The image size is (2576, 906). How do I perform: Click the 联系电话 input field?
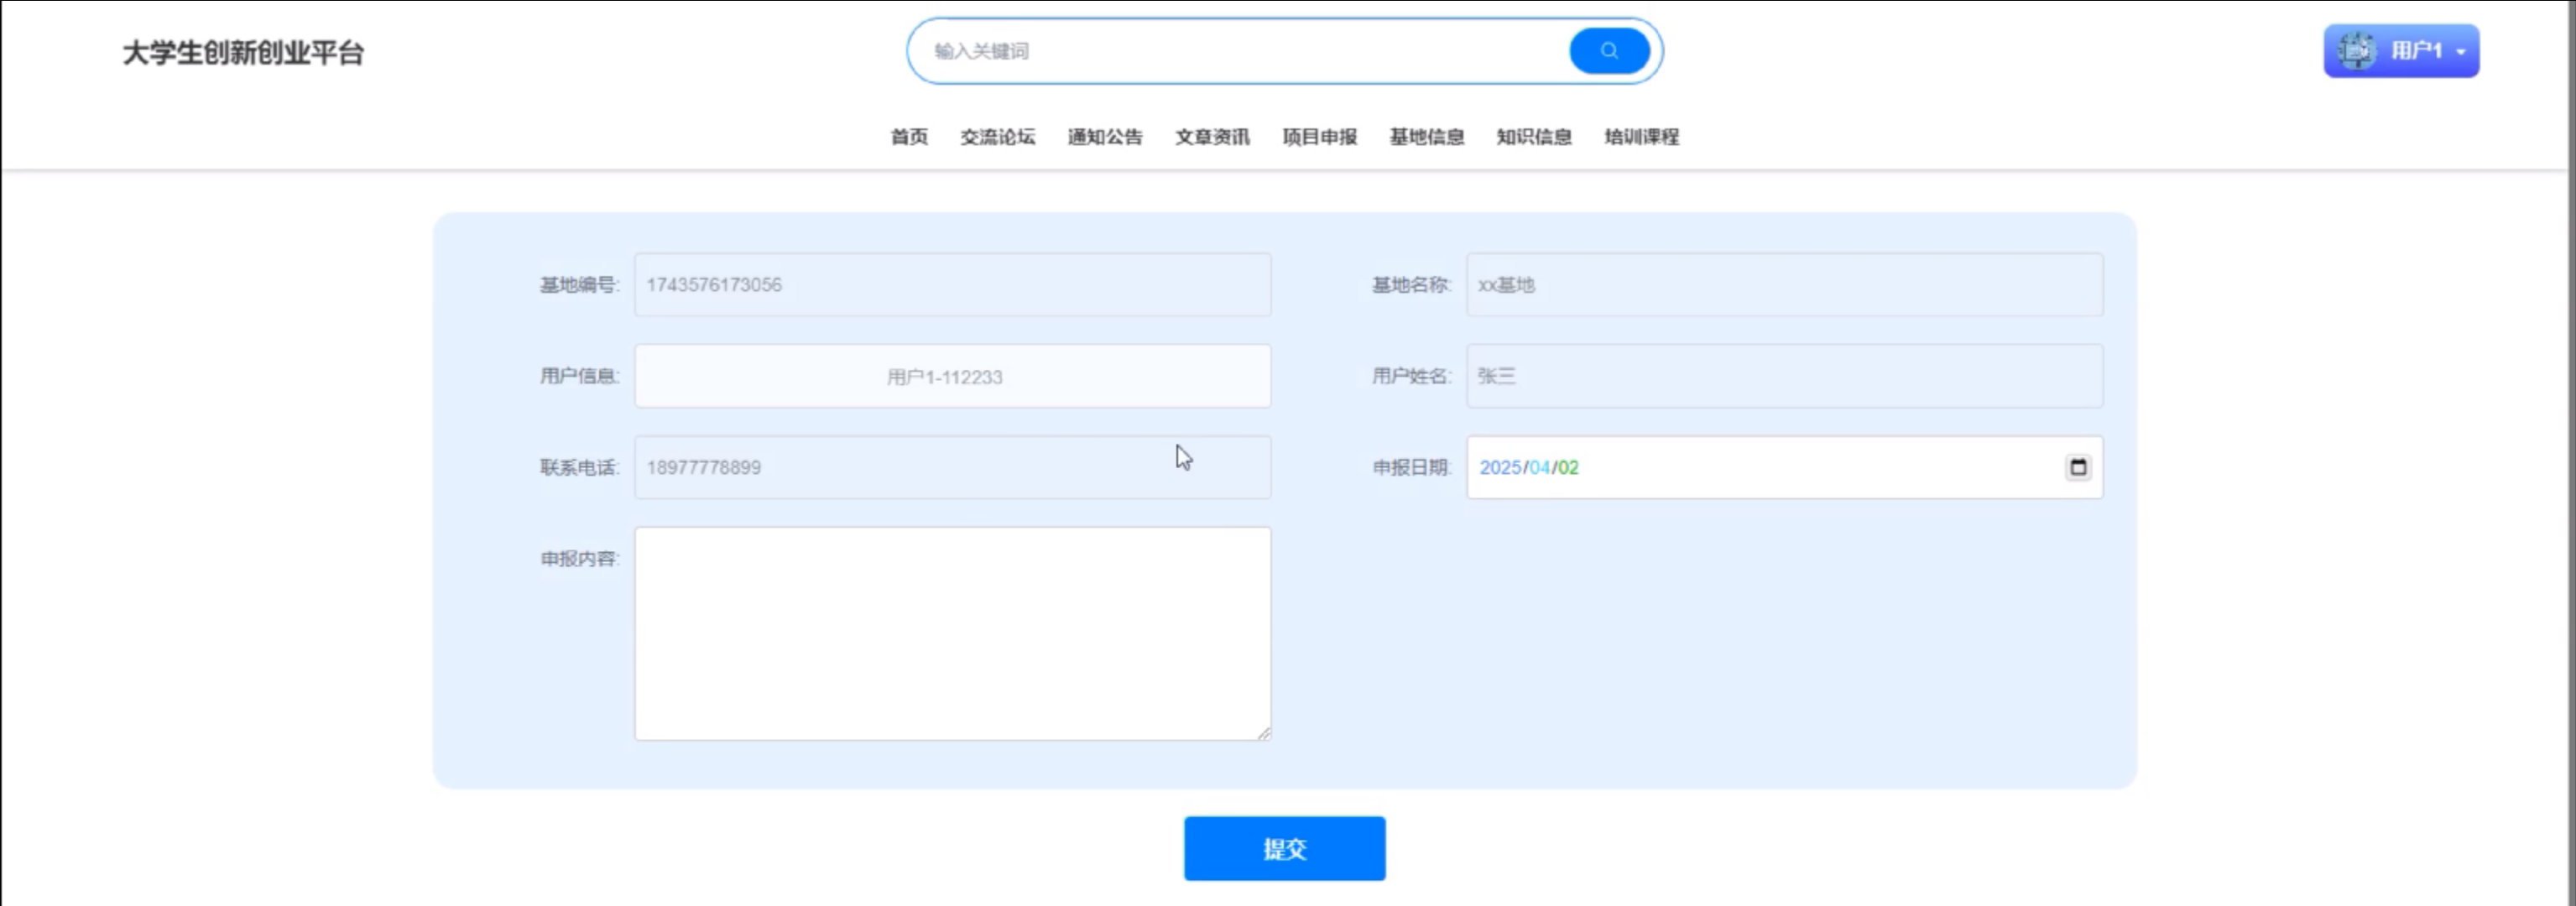click(x=952, y=468)
